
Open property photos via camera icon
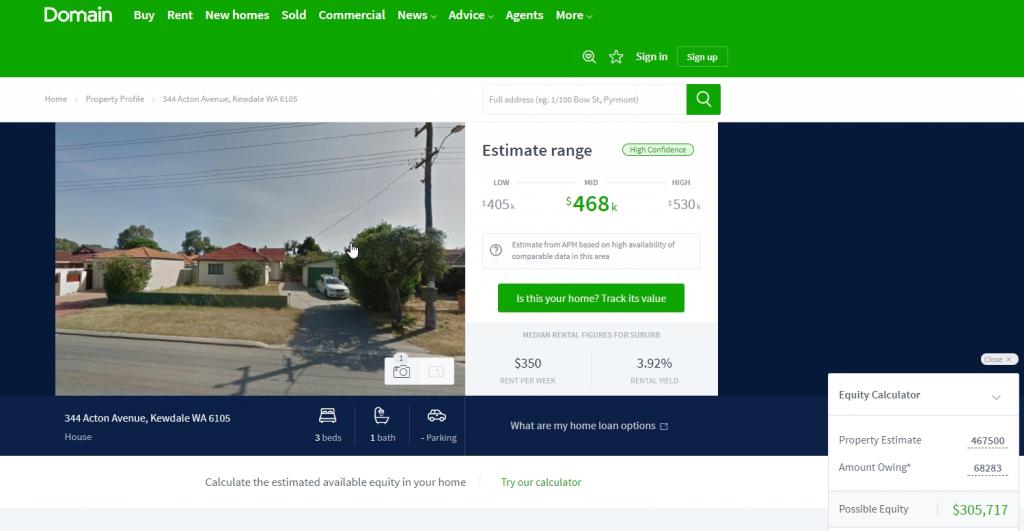click(x=402, y=371)
